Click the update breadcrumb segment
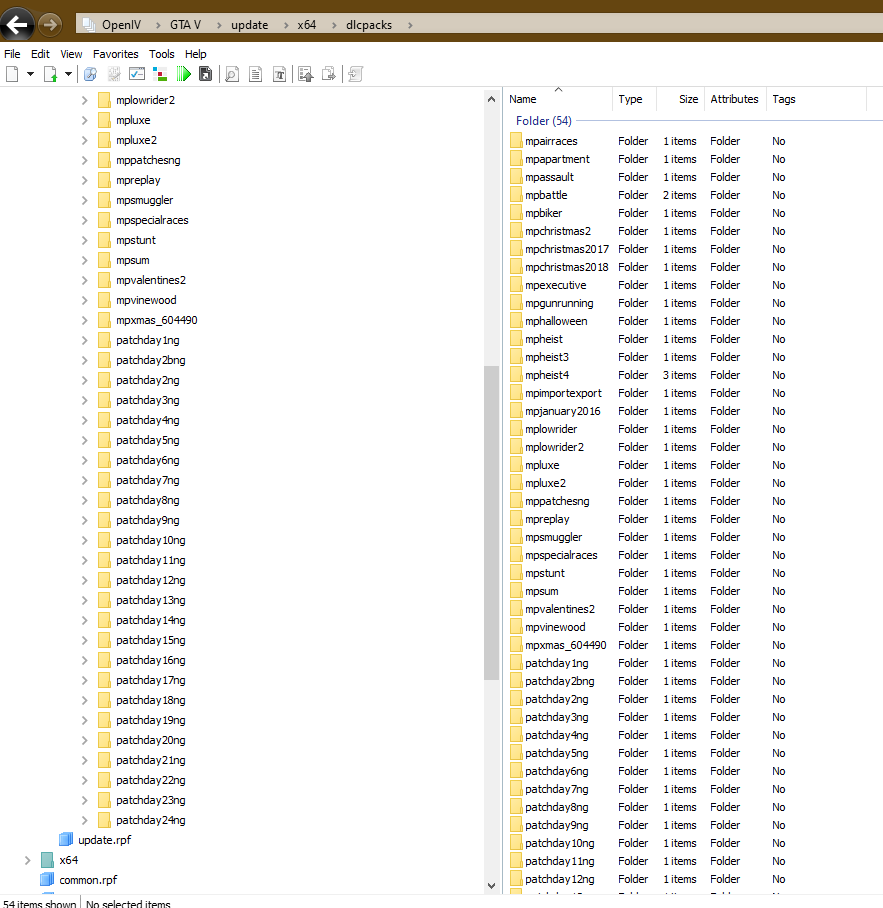This screenshot has height=908, width=883. [250, 25]
